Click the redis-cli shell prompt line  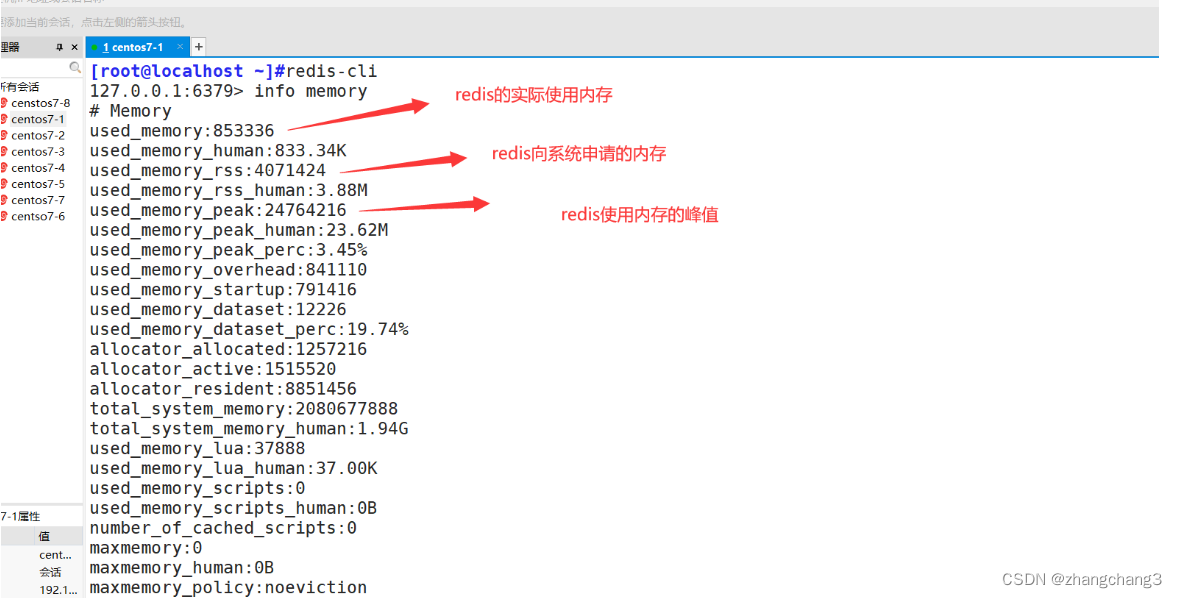click(x=233, y=71)
